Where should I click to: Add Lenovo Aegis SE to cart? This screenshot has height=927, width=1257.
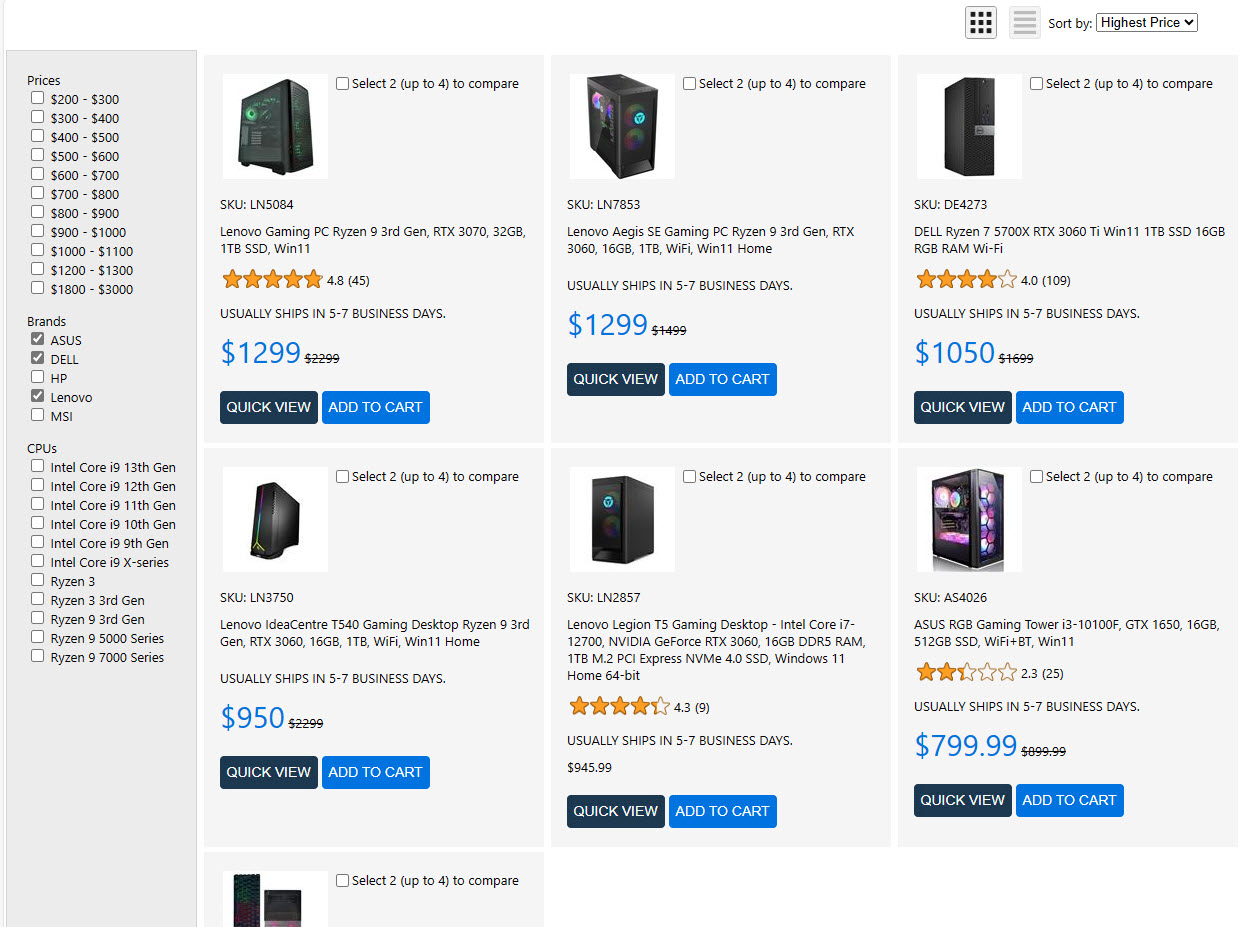[x=722, y=380]
